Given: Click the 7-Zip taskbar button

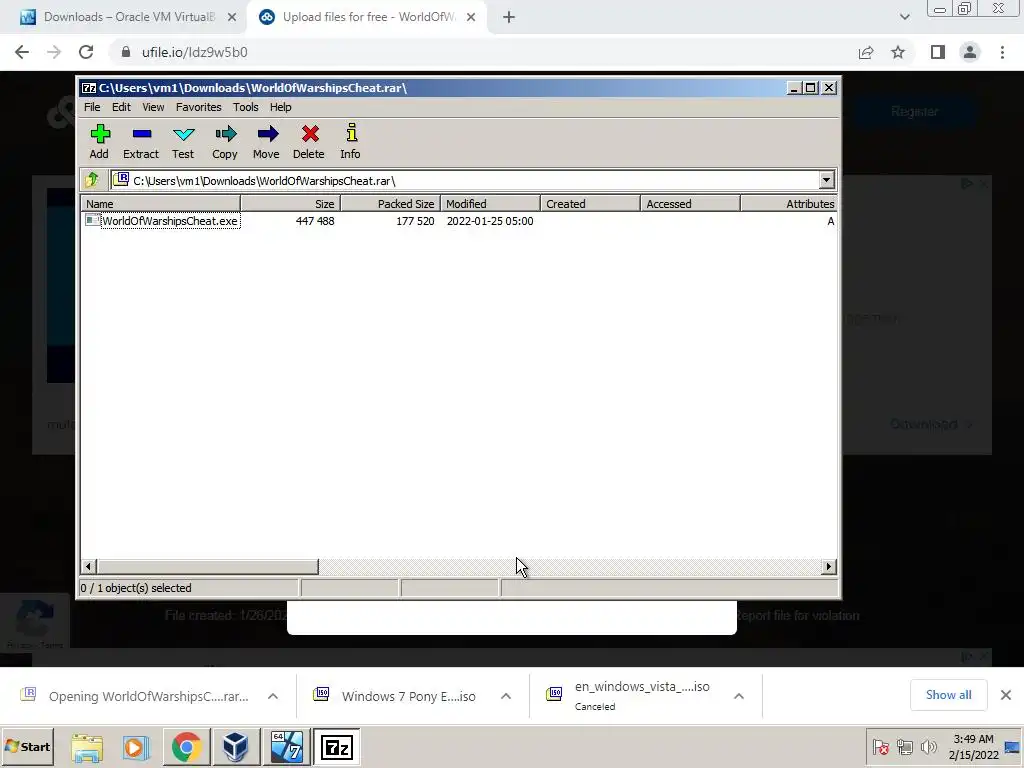Looking at the screenshot, I should [336, 747].
